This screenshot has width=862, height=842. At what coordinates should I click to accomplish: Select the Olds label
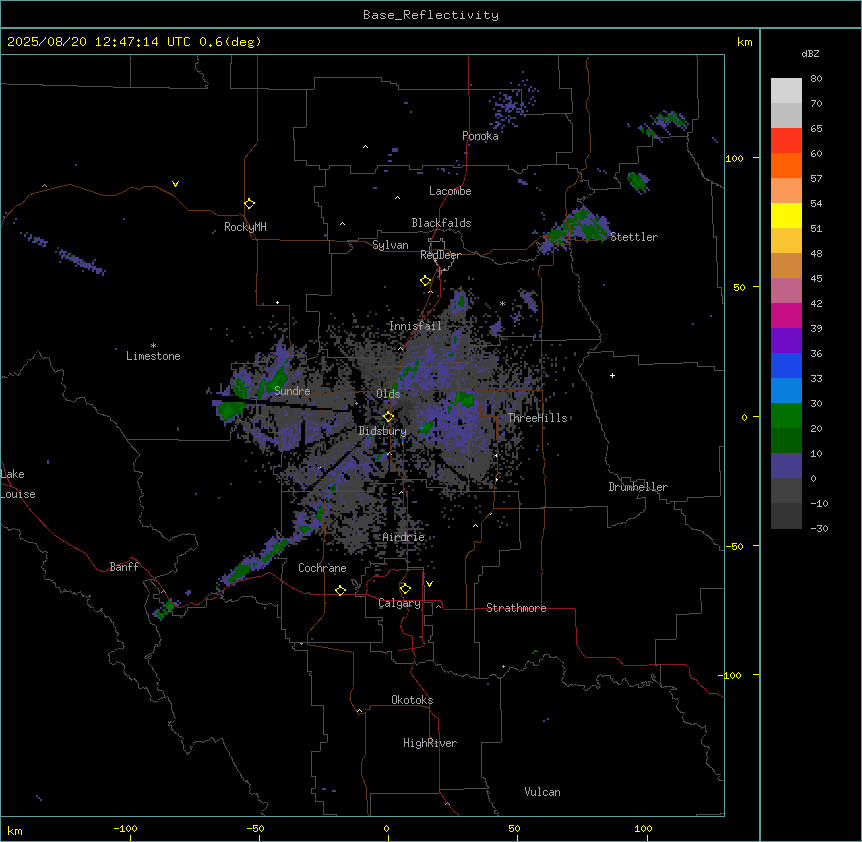[388, 394]
